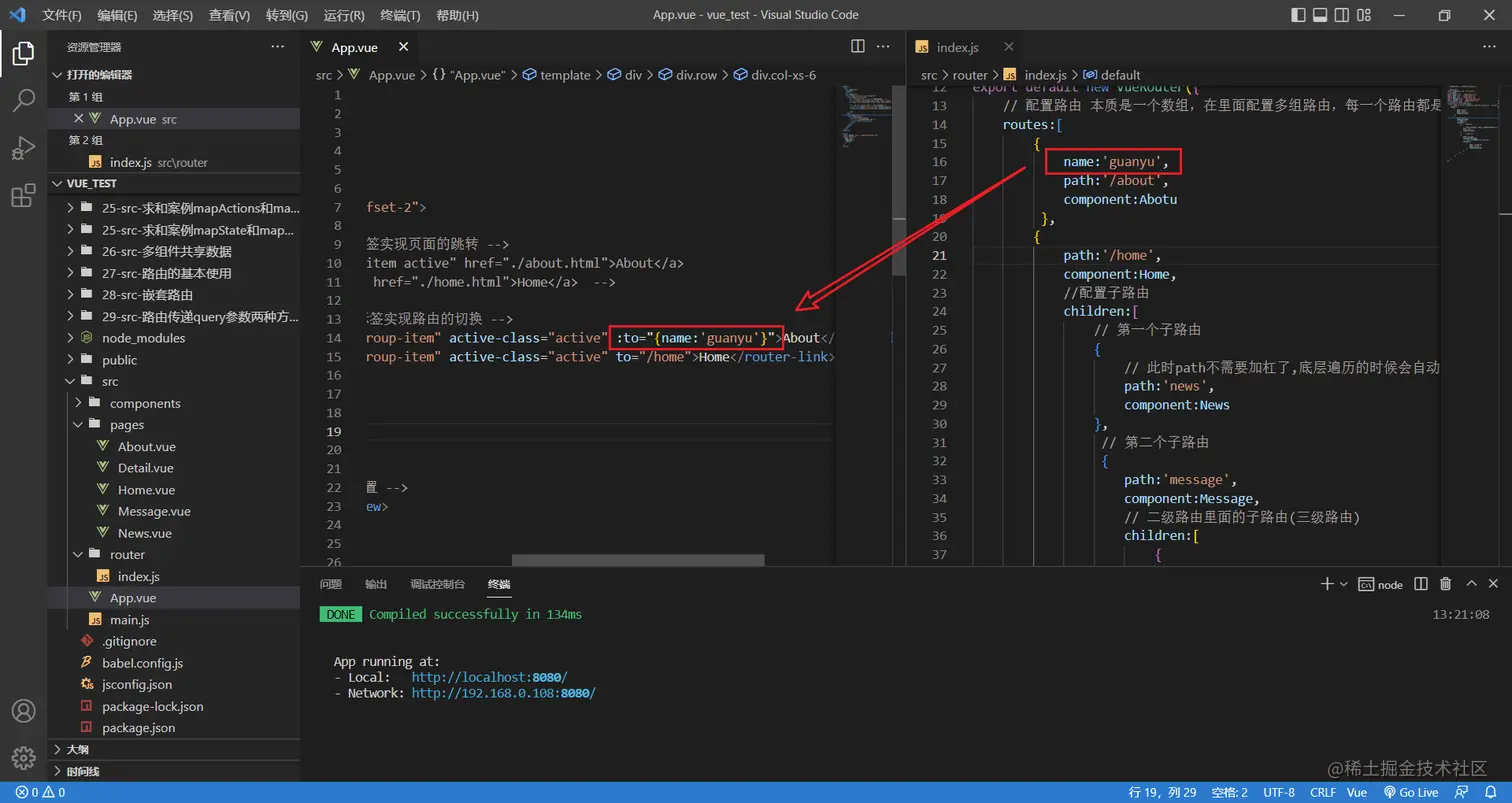Open the 运行(R) menu
The width and height of the screenshot is (1512, 803).
[x=344, y=15]
